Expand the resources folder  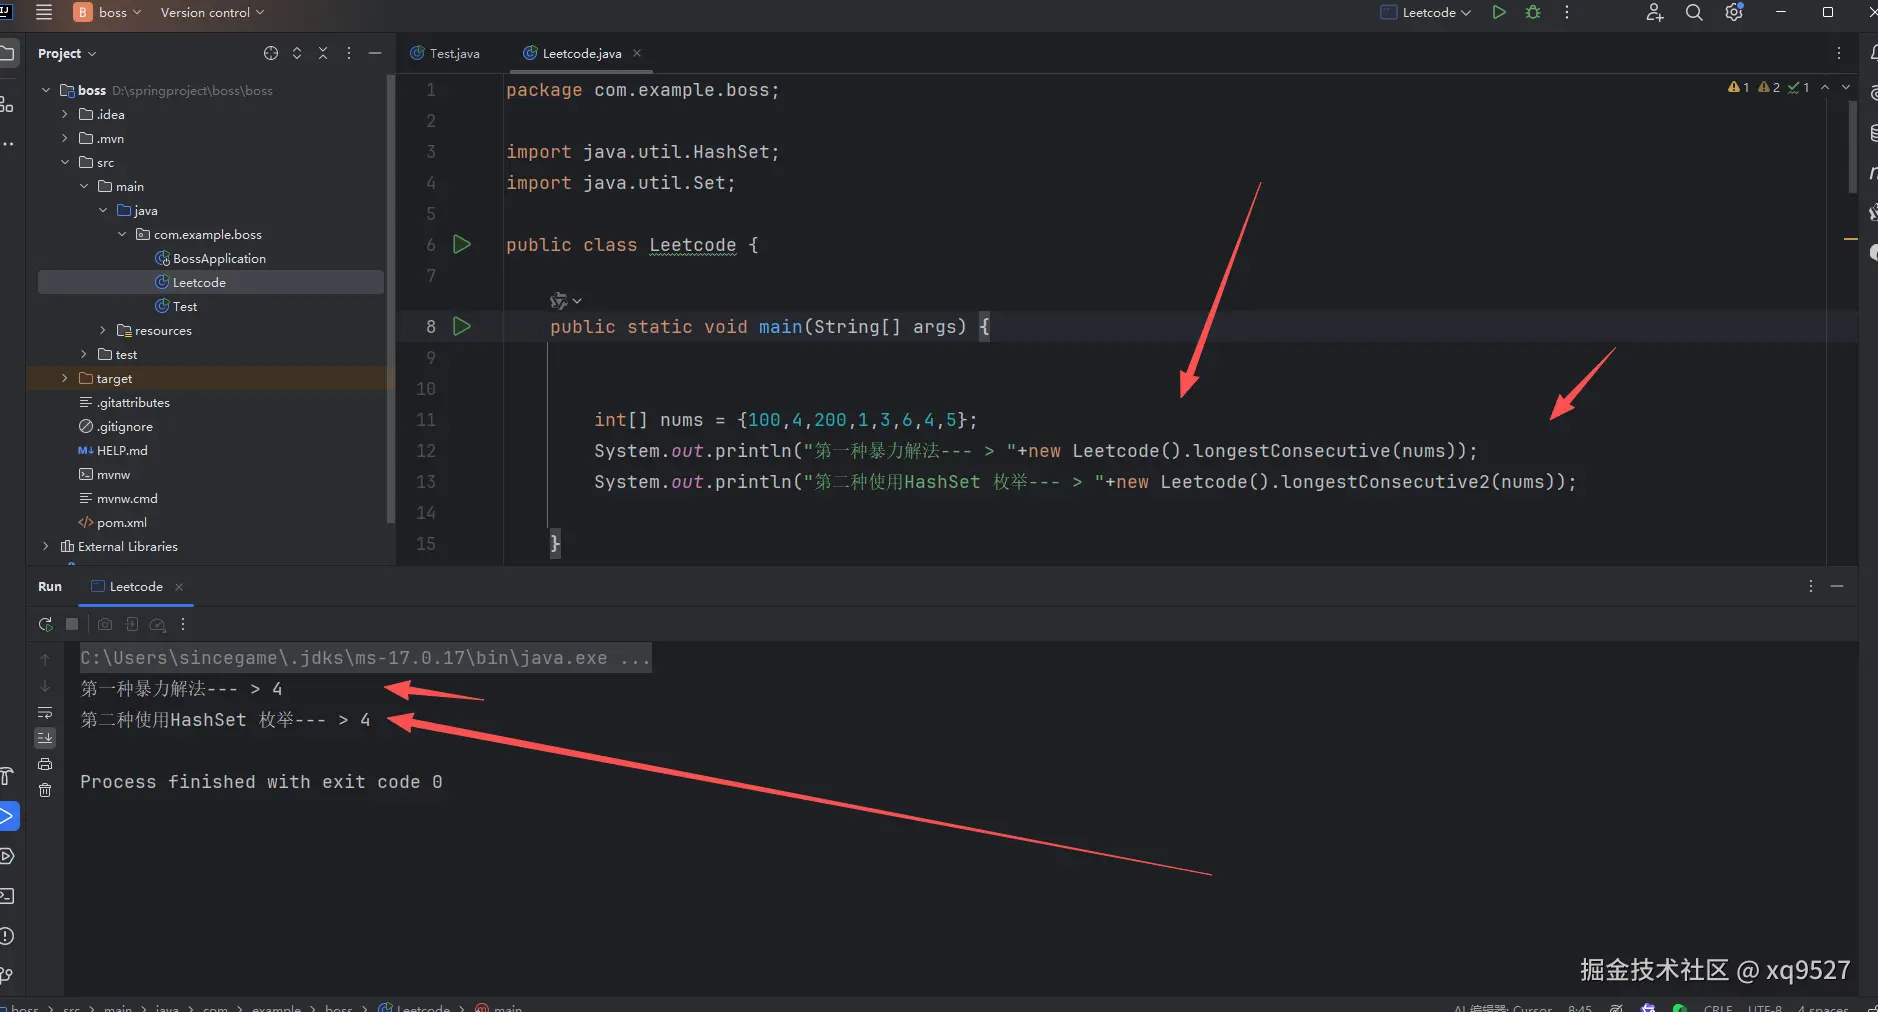coord(103,330)
